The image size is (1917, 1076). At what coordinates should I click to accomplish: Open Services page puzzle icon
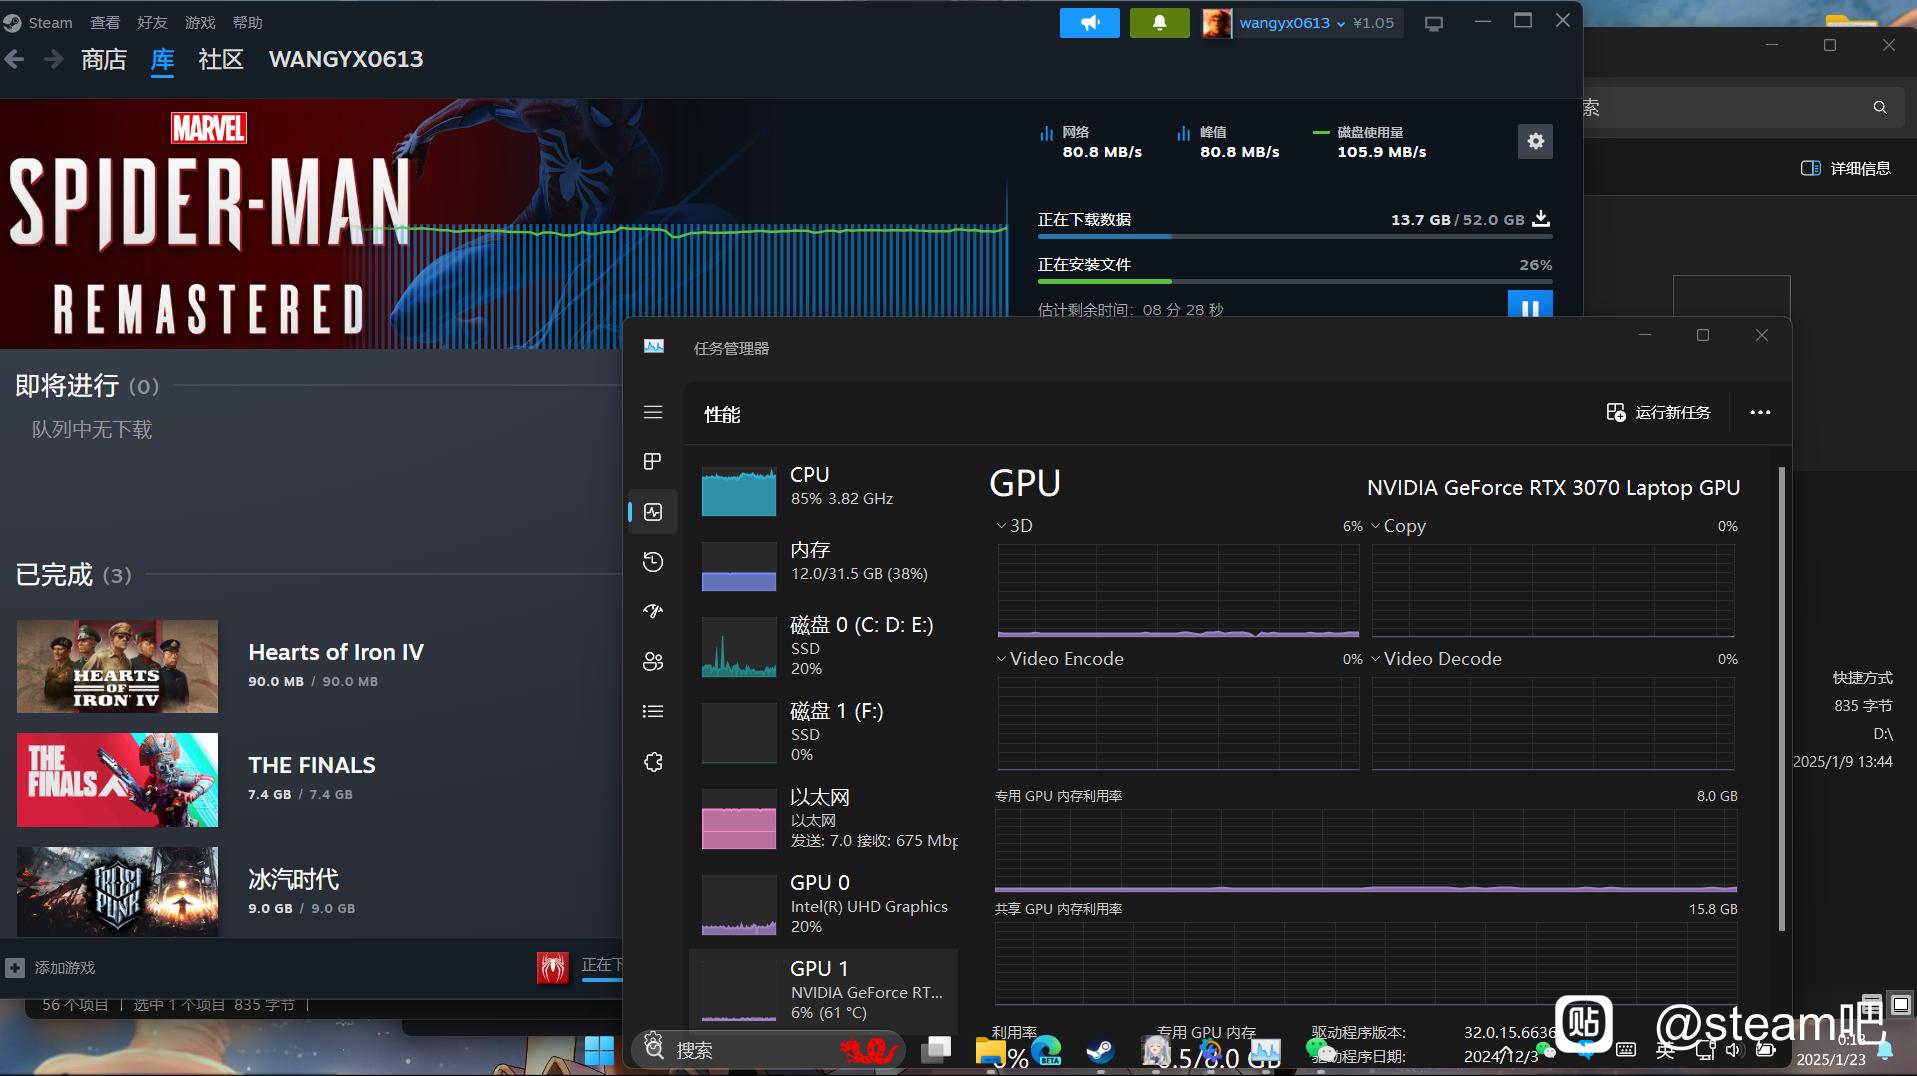(653, 762)
